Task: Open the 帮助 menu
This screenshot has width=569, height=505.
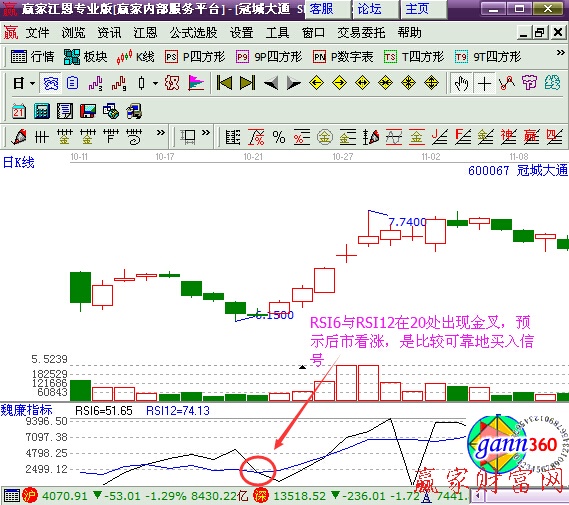Action: click(409, 33)
